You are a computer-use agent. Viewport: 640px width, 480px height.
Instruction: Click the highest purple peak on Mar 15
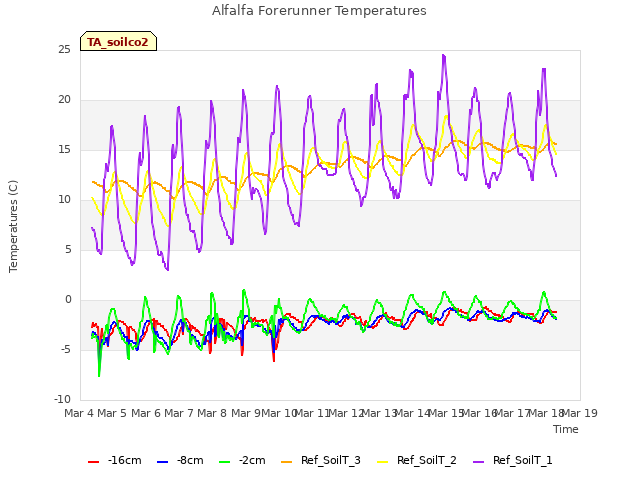[444, 55]
